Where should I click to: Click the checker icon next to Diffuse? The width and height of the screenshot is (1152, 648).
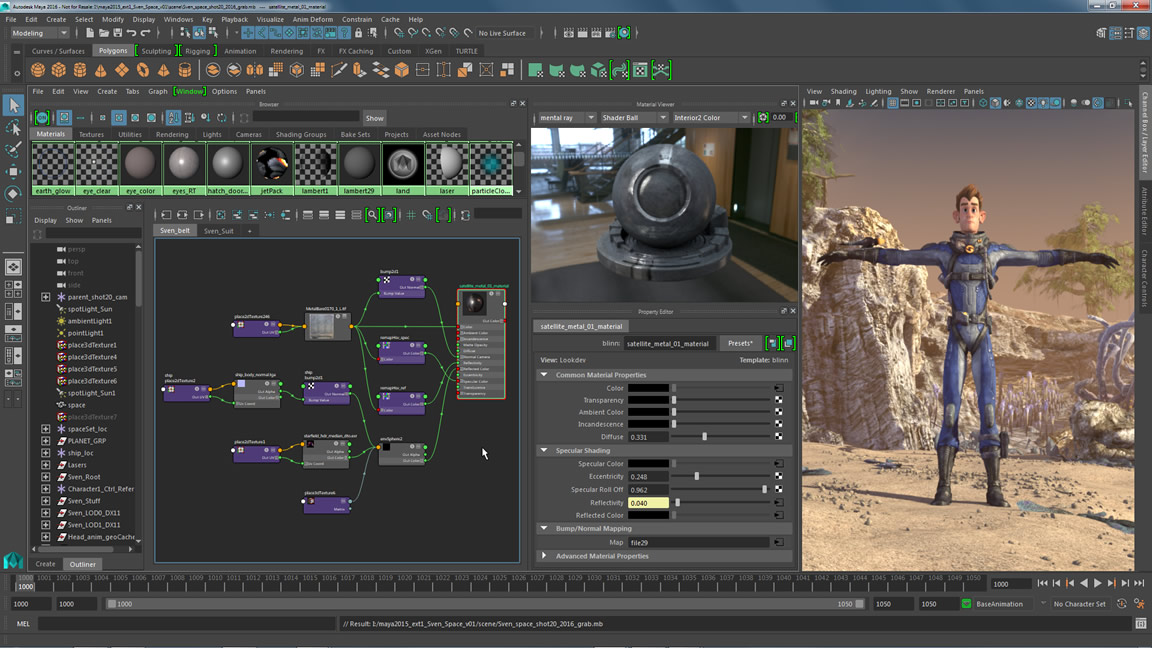click(x=778, y=437)
